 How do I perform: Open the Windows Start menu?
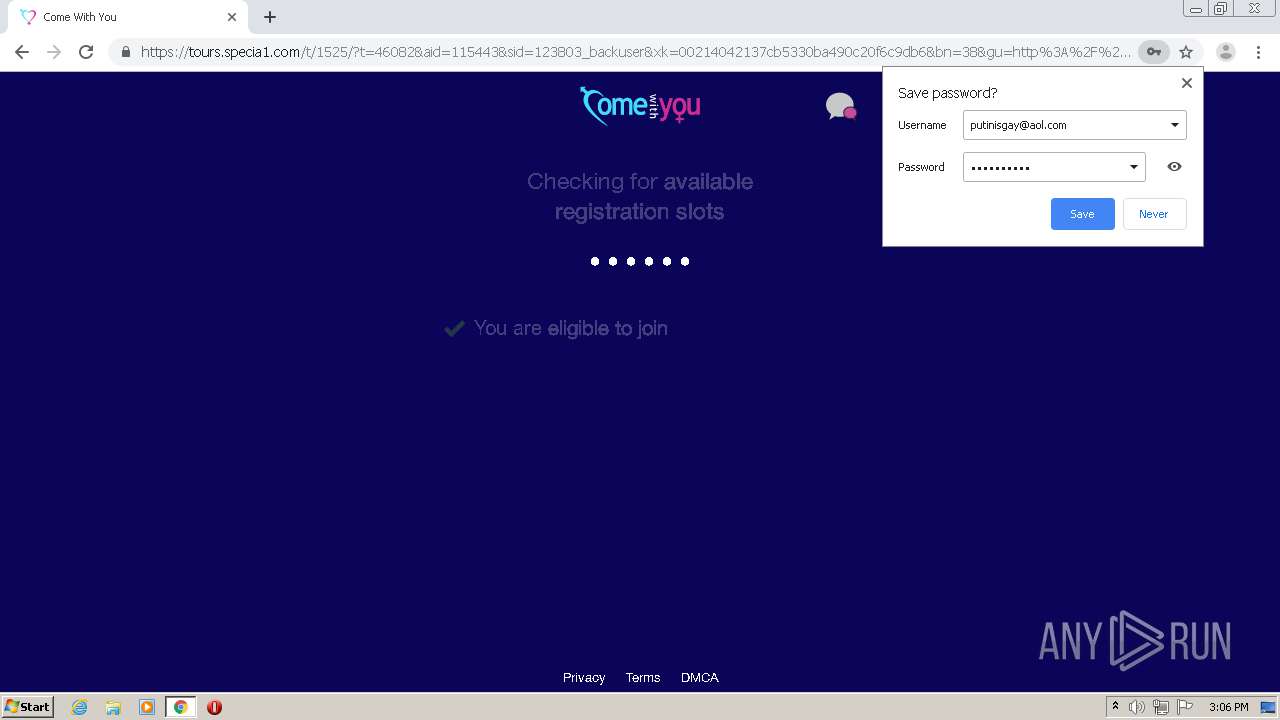pos(28,707)
